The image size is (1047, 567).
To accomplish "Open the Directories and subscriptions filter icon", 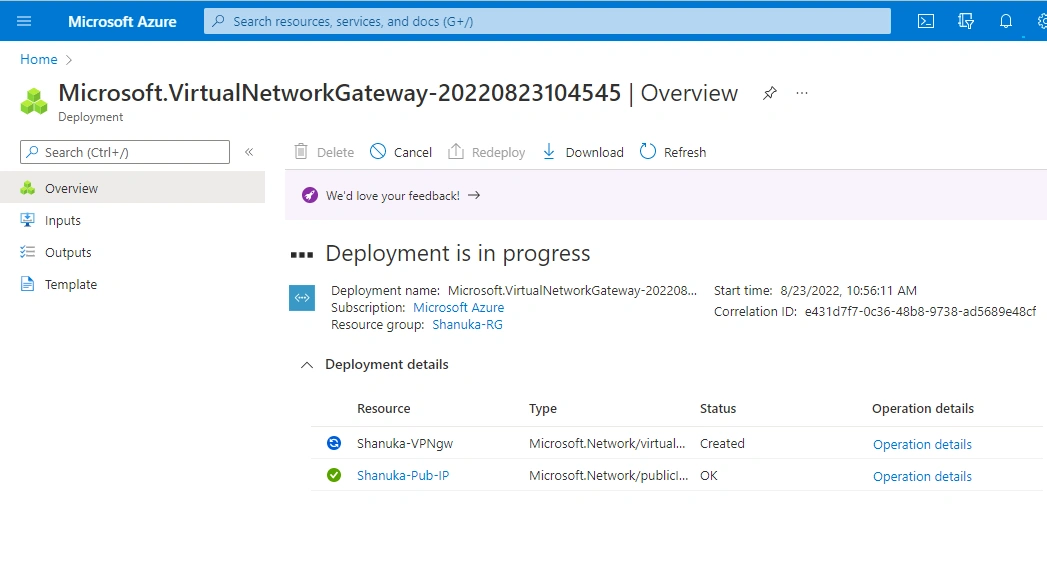I will click(x=966, y=21).
